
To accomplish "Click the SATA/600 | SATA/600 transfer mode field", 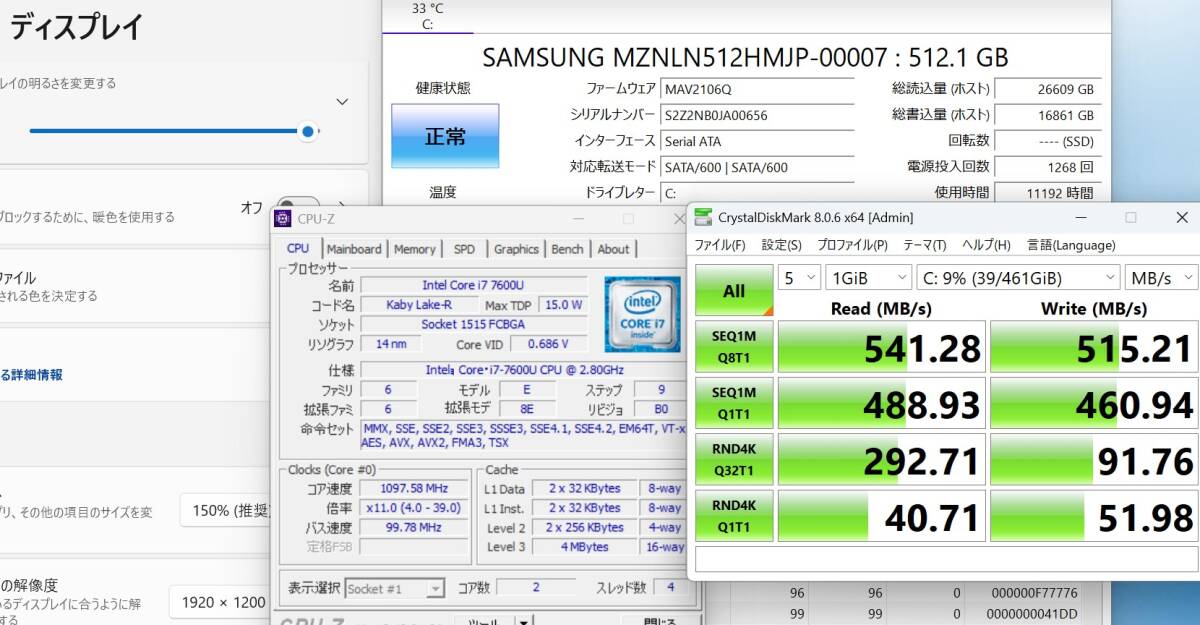I will pyautogui.click(x=757, y=167).
